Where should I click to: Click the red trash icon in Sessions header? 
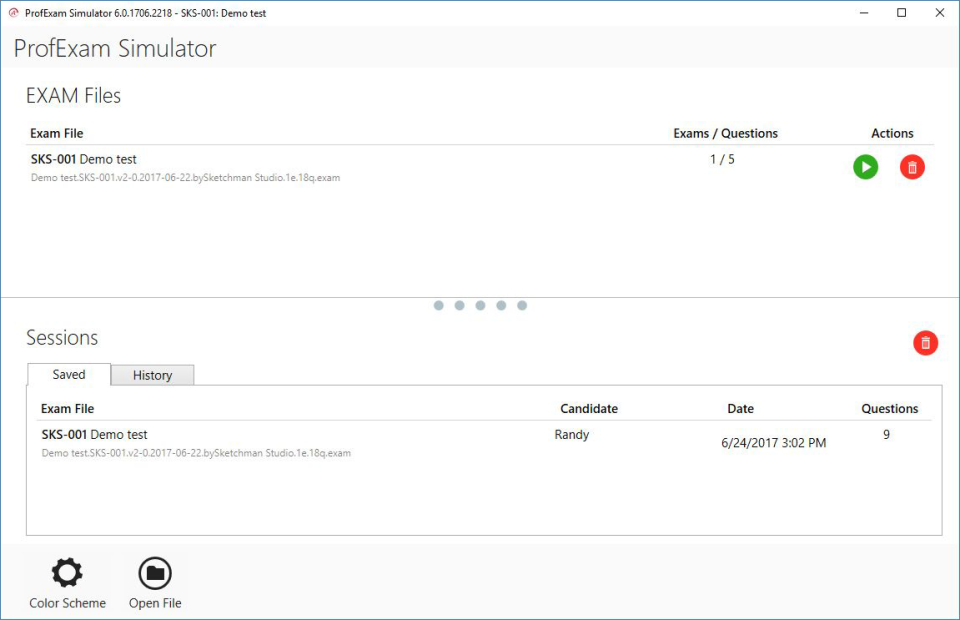point(925,343)
